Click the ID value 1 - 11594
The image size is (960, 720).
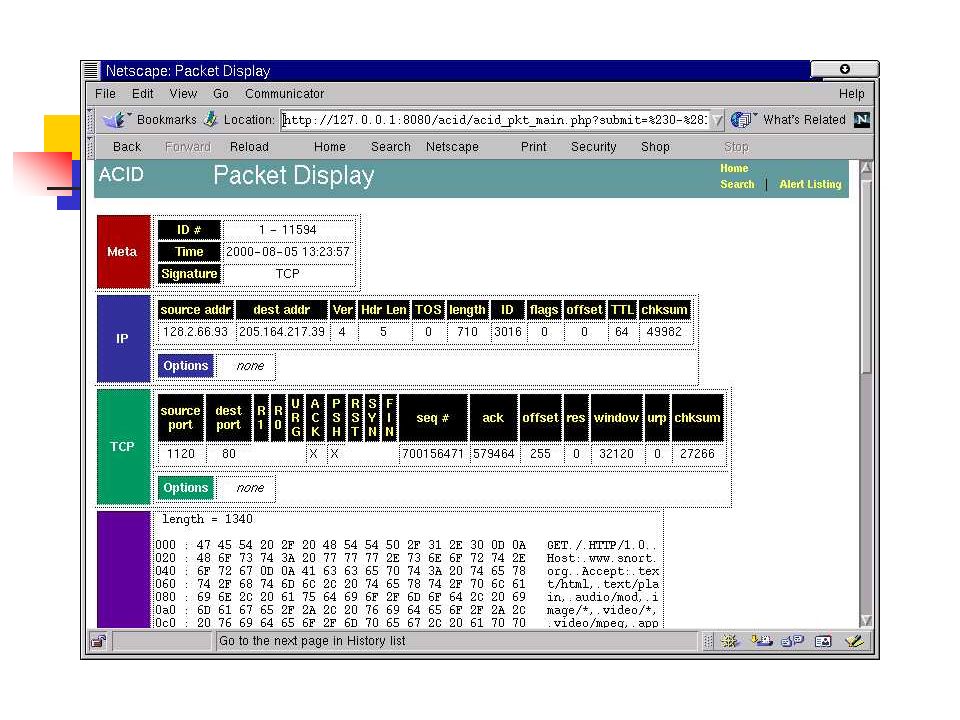288,230
